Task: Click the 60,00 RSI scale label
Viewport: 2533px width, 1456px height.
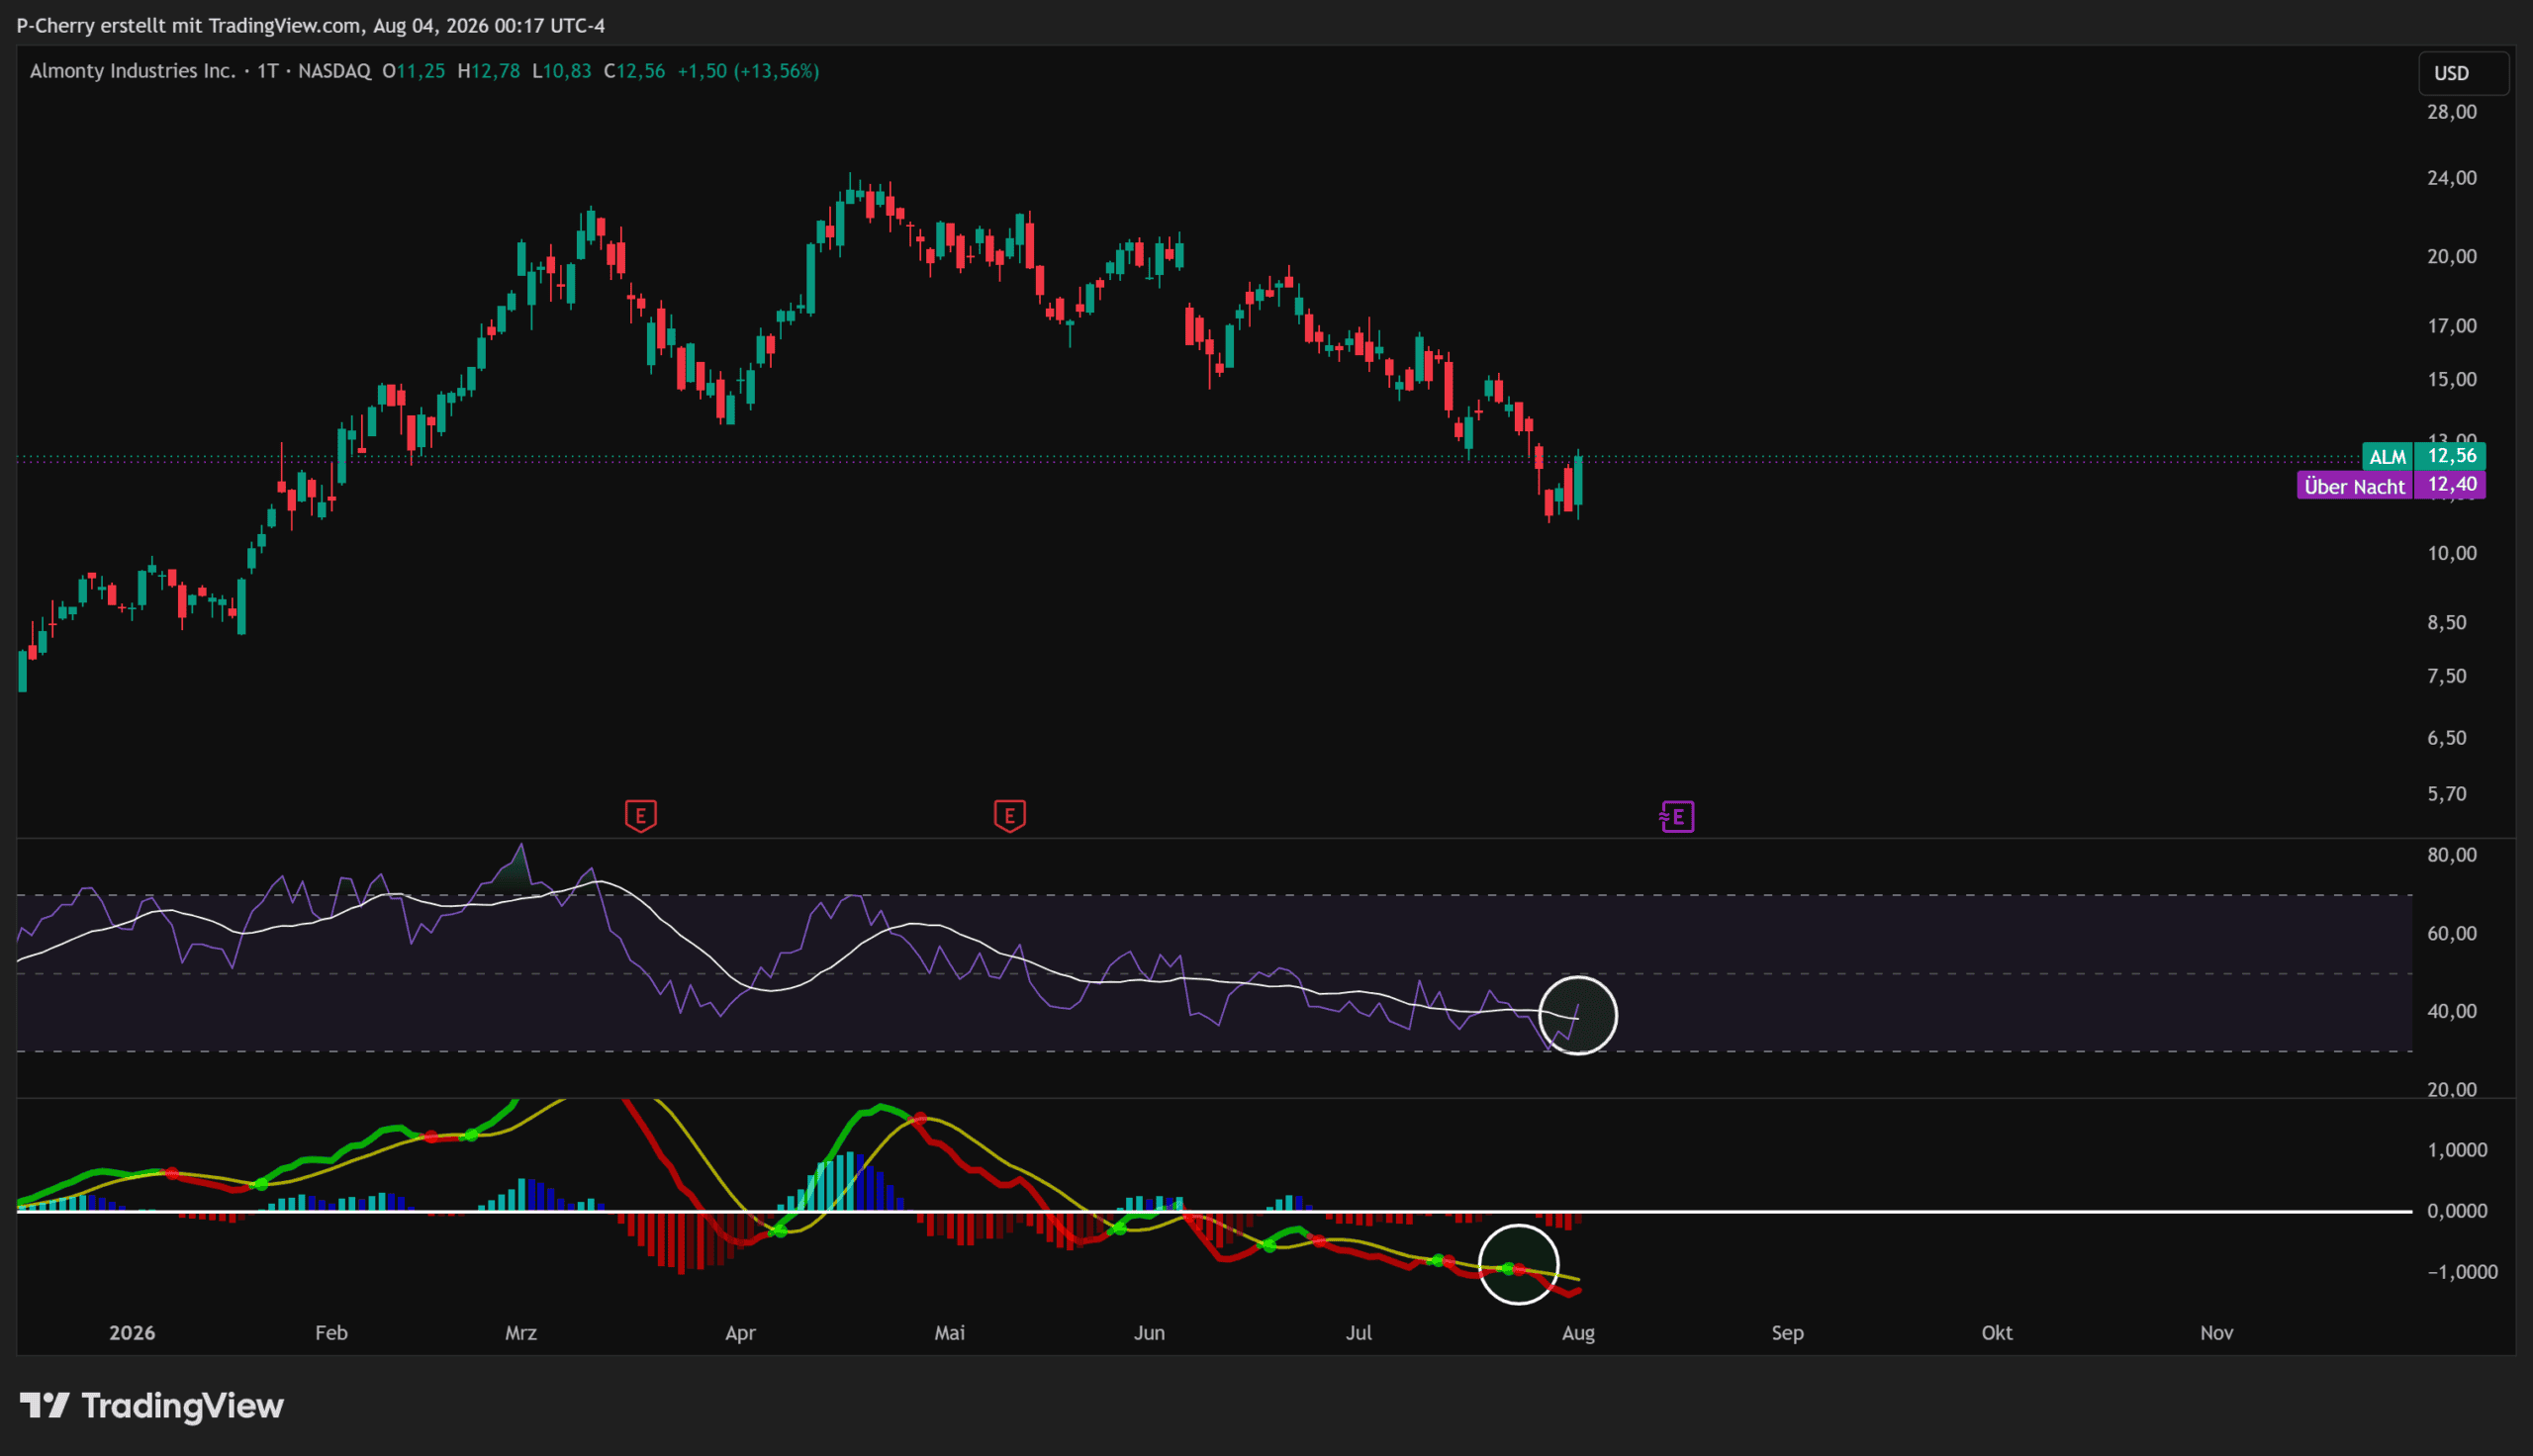Action: 2452,934
